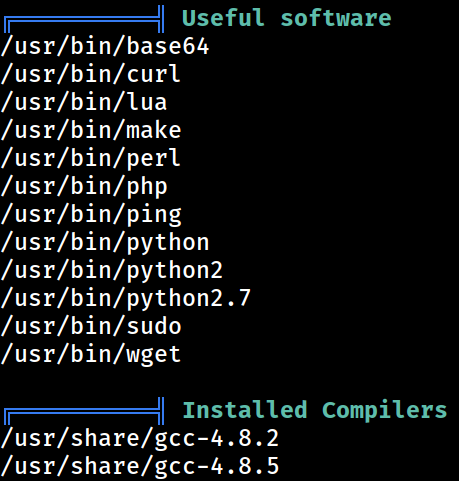The image size is (459, 481).
Task: Click the /usr/bin/python line
Action: click(x=105, y=243)
